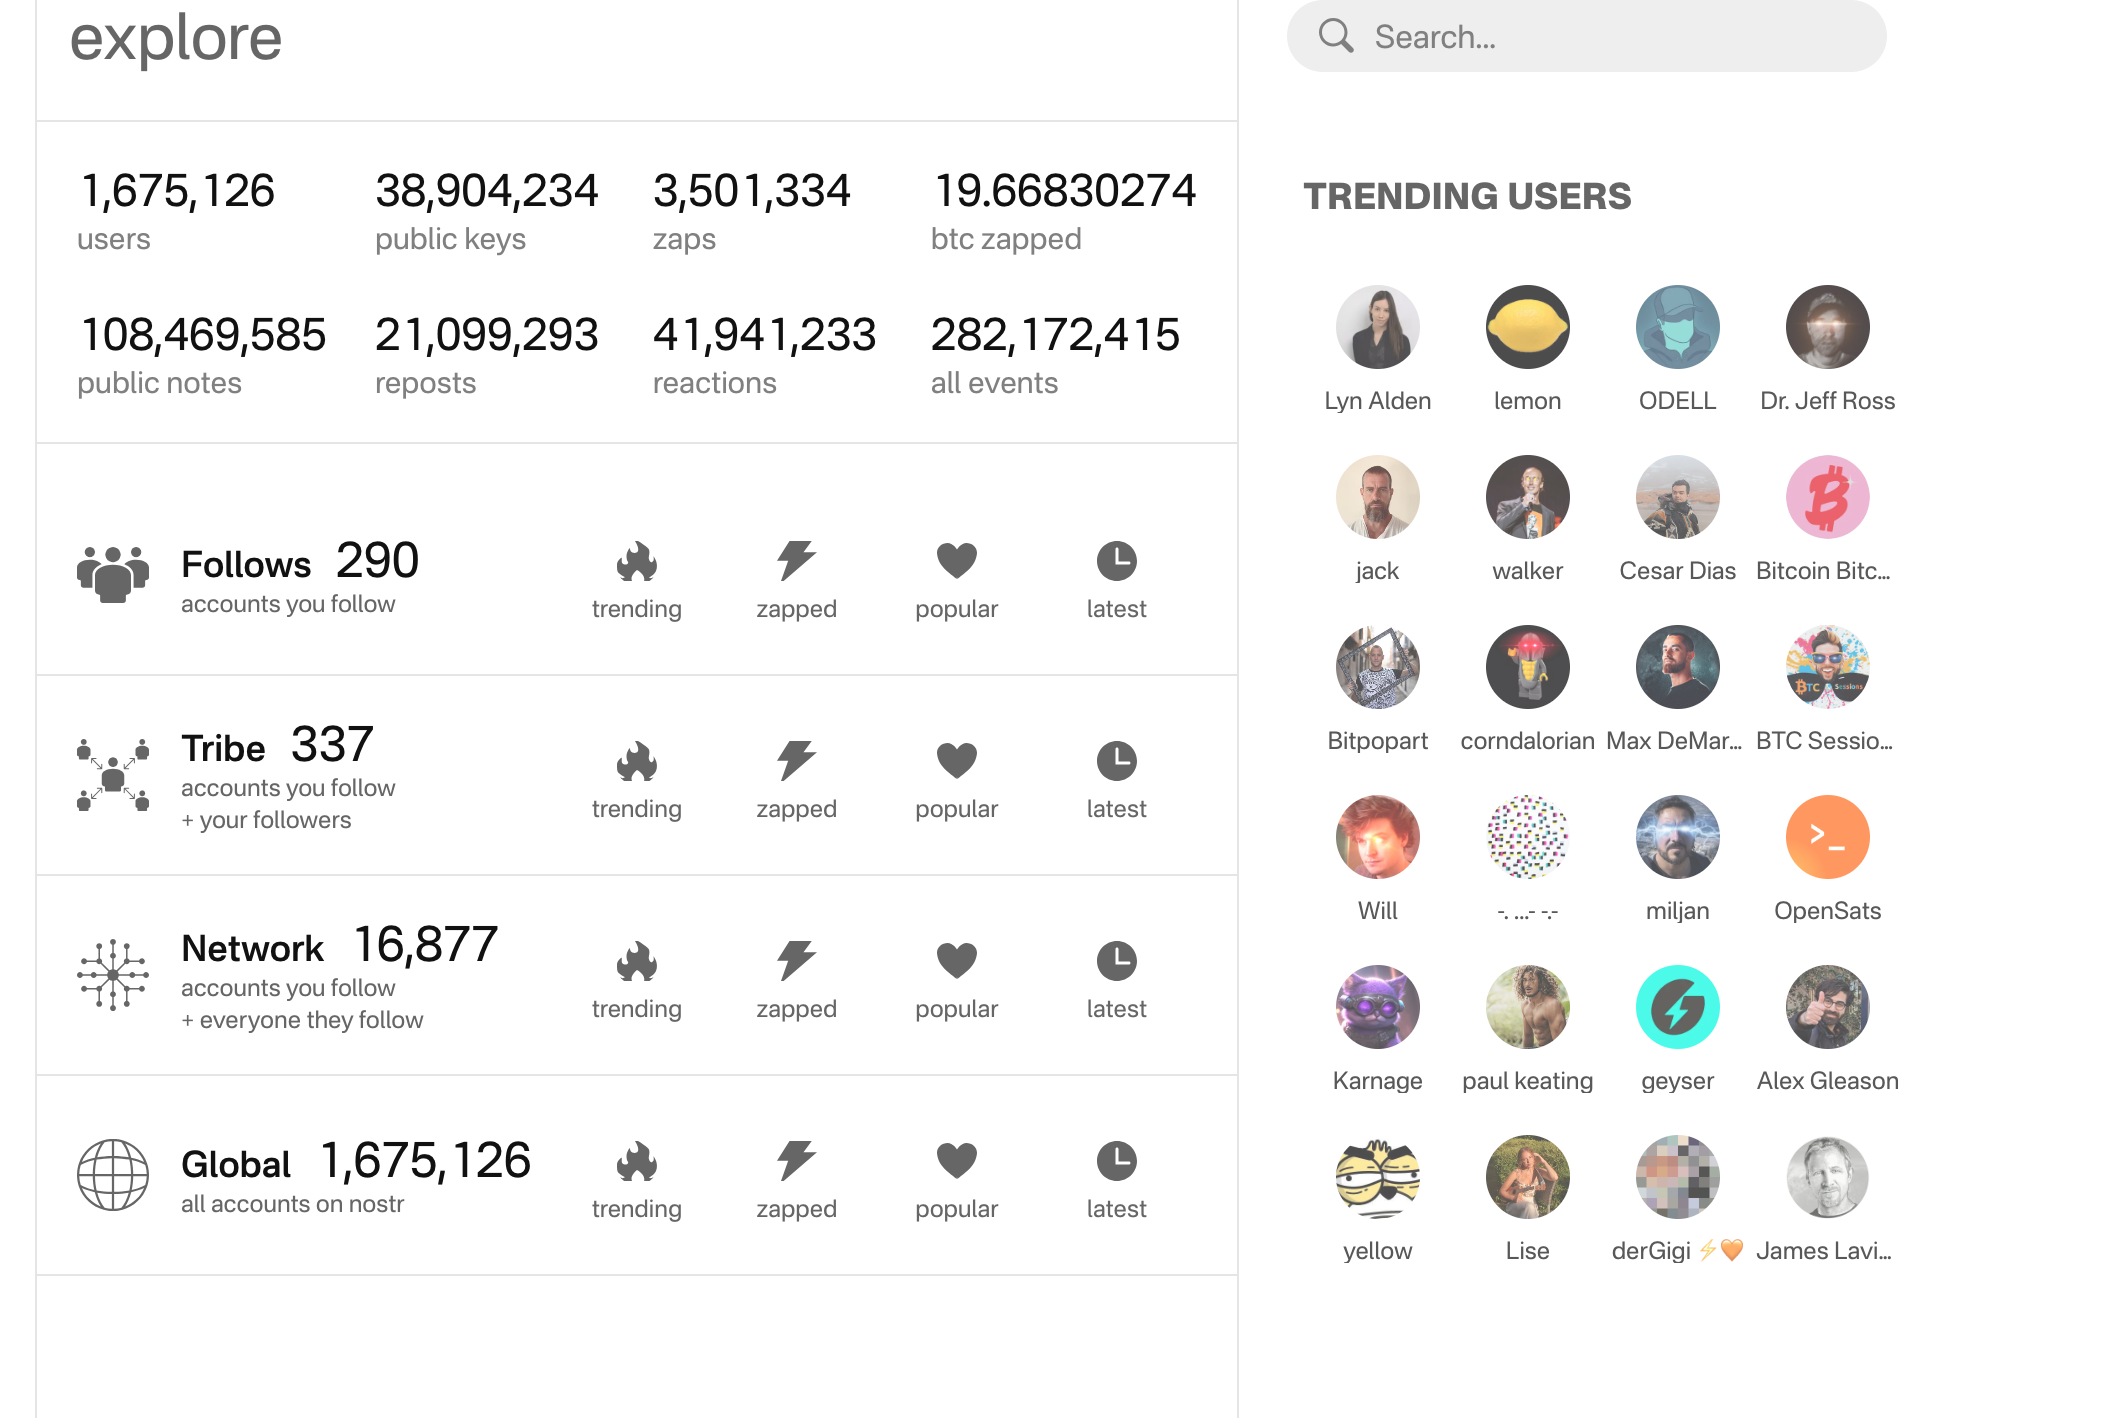Click the Tribe group icon
Image resolution: width=2122 pixels, height=1418 pixels.
click(x=113, y=775)
